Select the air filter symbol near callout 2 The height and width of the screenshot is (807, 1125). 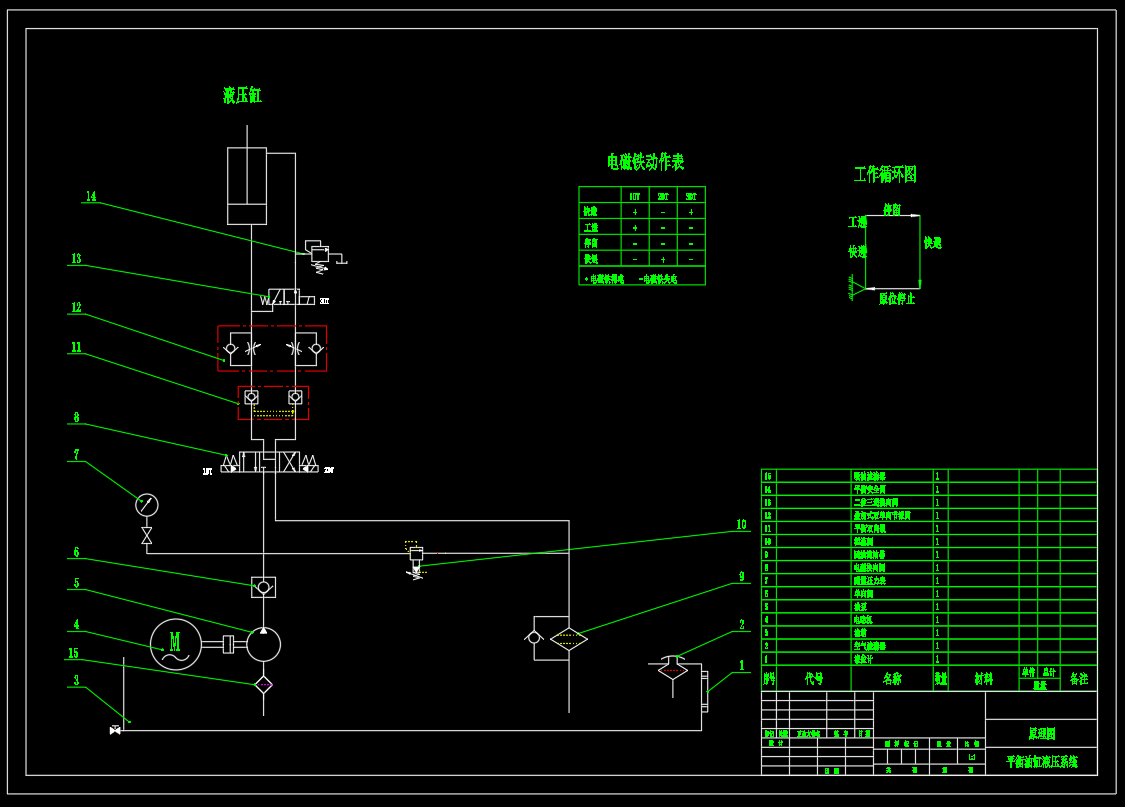click(x=673, y=665)
